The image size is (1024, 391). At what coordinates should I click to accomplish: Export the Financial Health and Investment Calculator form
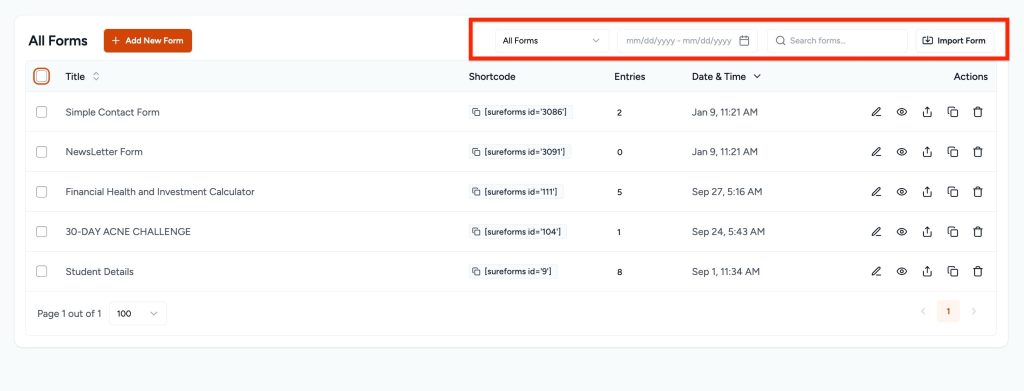point(927,192)
